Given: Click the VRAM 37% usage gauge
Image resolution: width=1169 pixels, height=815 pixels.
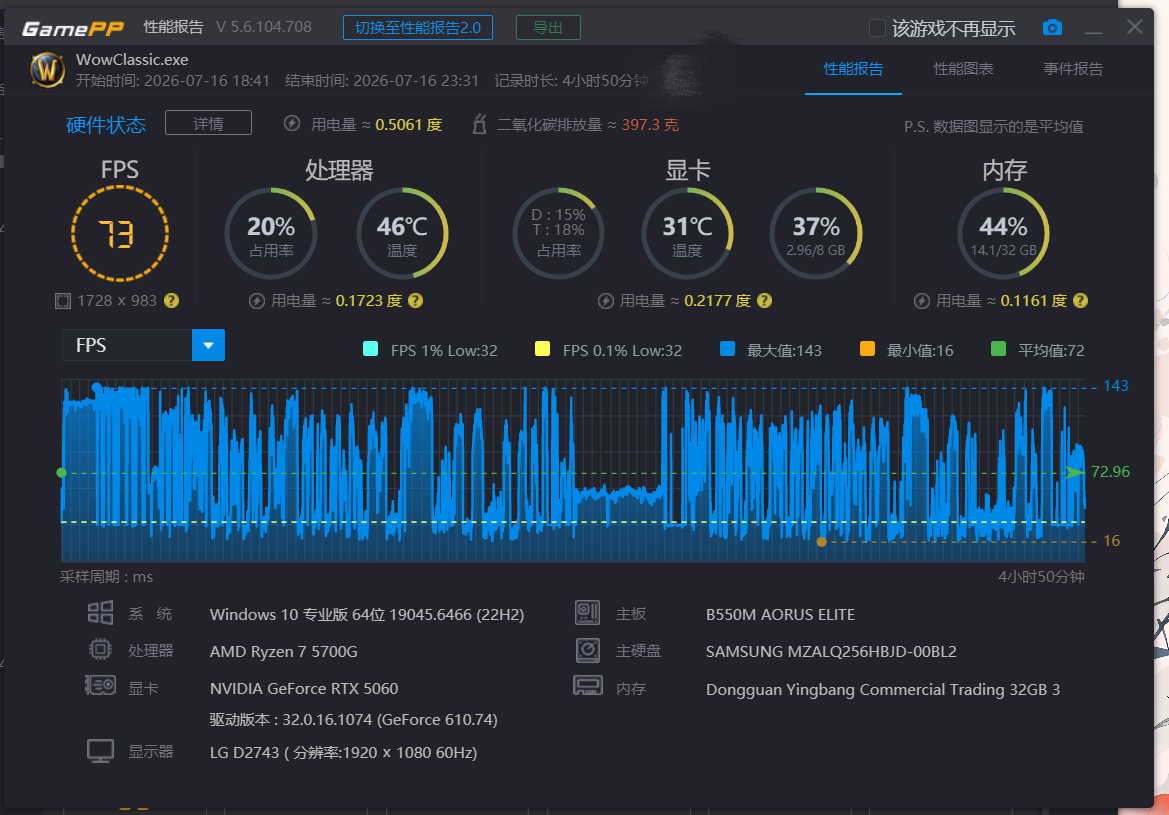Looking at the screenshot, I should pyautogui.click(x=816, y=233).
